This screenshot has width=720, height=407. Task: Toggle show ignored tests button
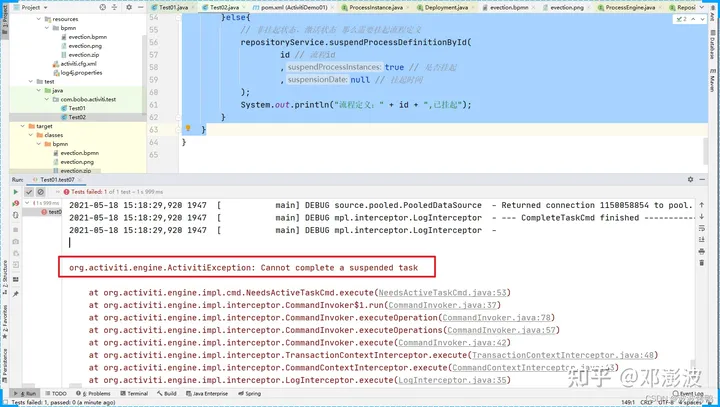41,192
